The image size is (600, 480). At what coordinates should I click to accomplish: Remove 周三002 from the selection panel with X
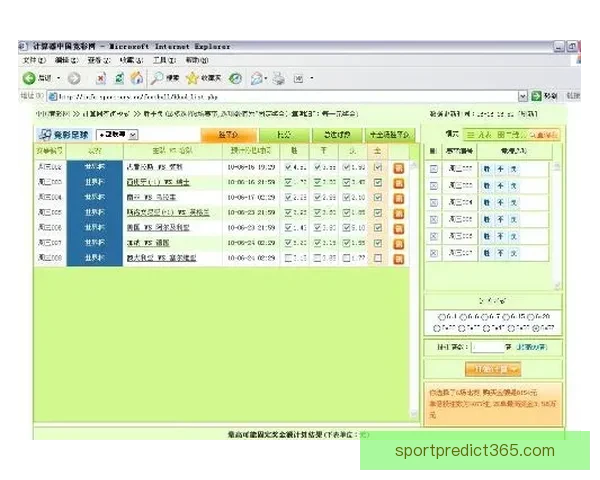(434, 169)
